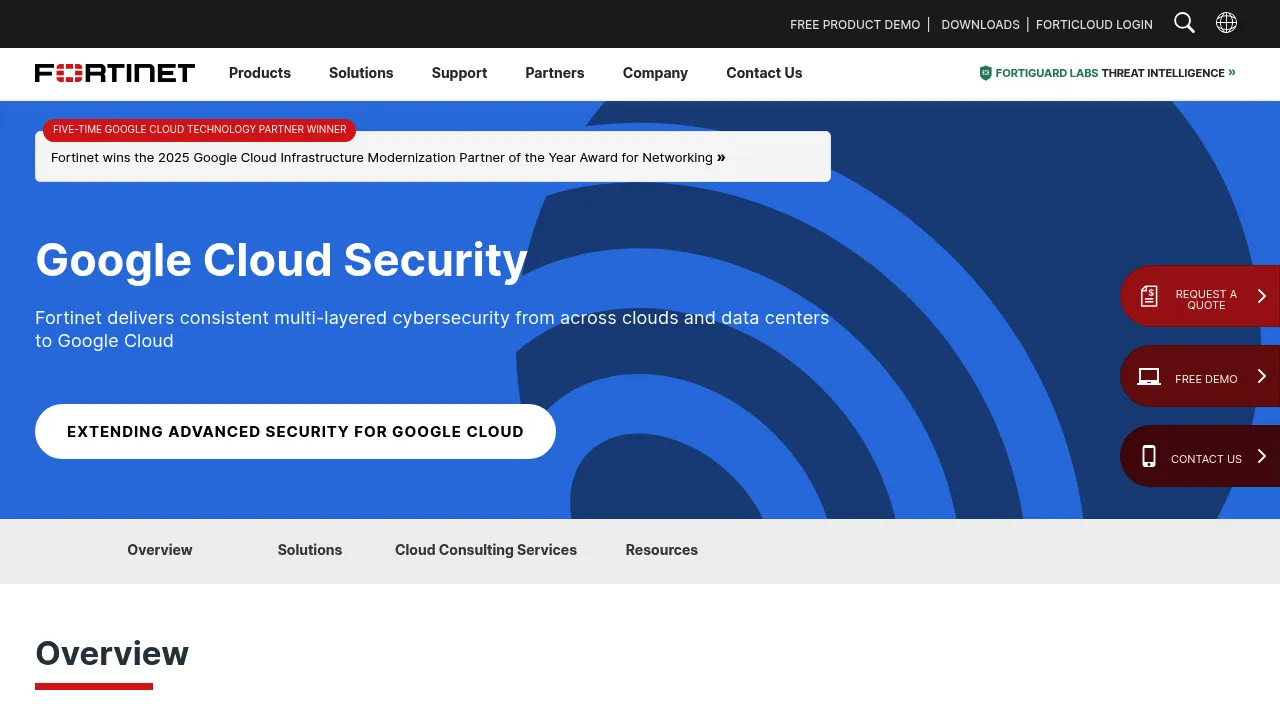Viewport: 1280px width, 720px height.
Task: Click the text starting Fortinet delivers consistent multi-layered
Action: tap(432, 329)
